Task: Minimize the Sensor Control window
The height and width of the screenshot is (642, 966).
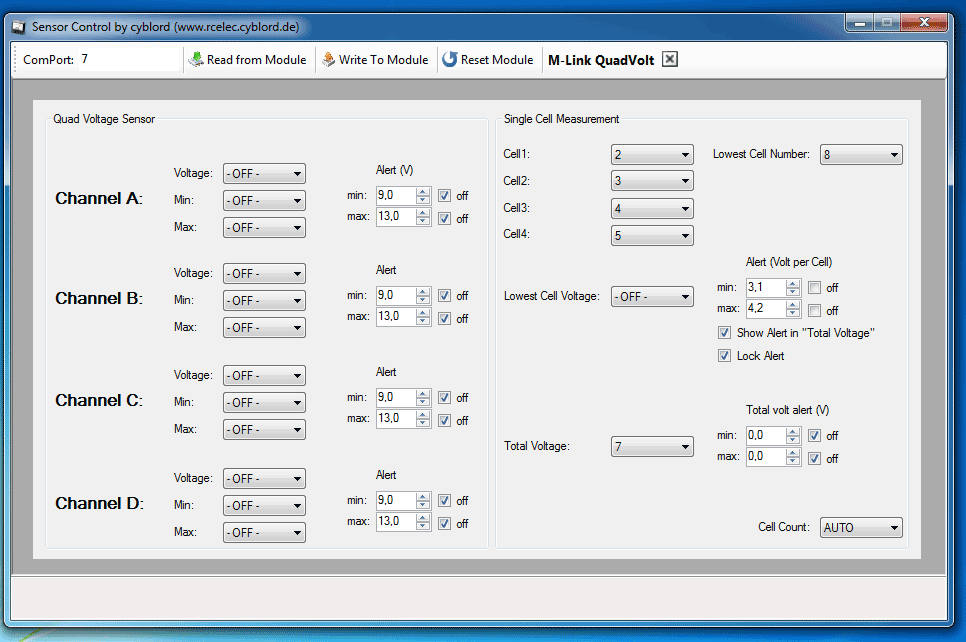Action: click(x=860, y=23)
